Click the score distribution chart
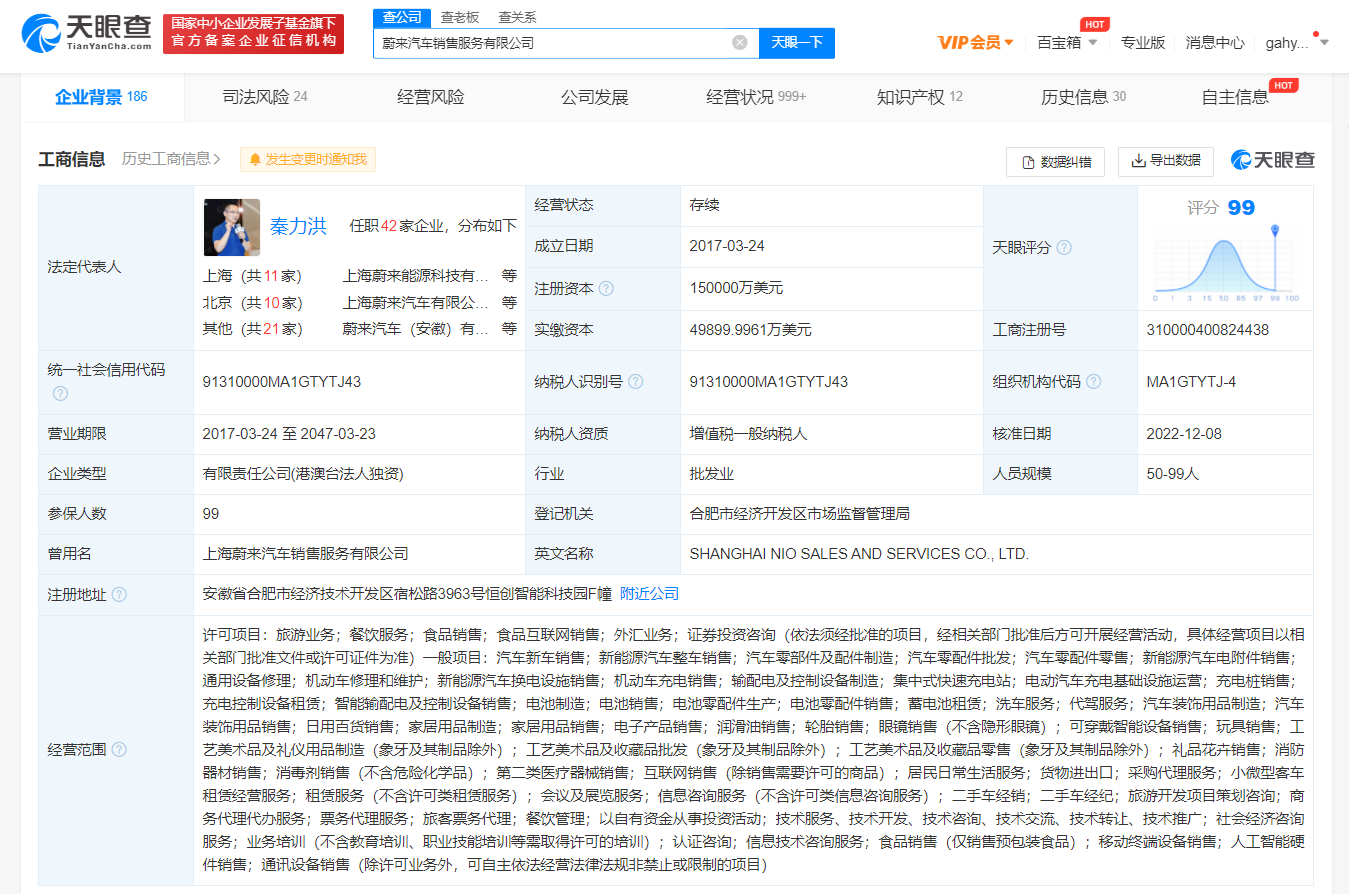The width and height of the screenshot is (1349, 894). 1225,262
